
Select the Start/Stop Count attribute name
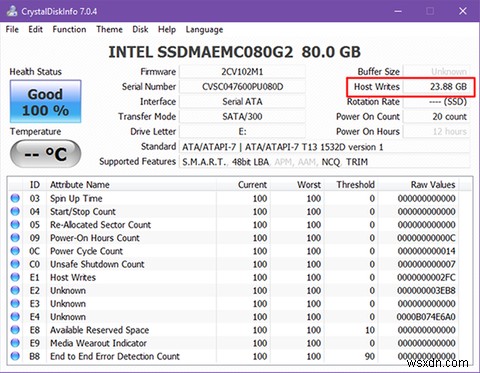pos(83,211)
